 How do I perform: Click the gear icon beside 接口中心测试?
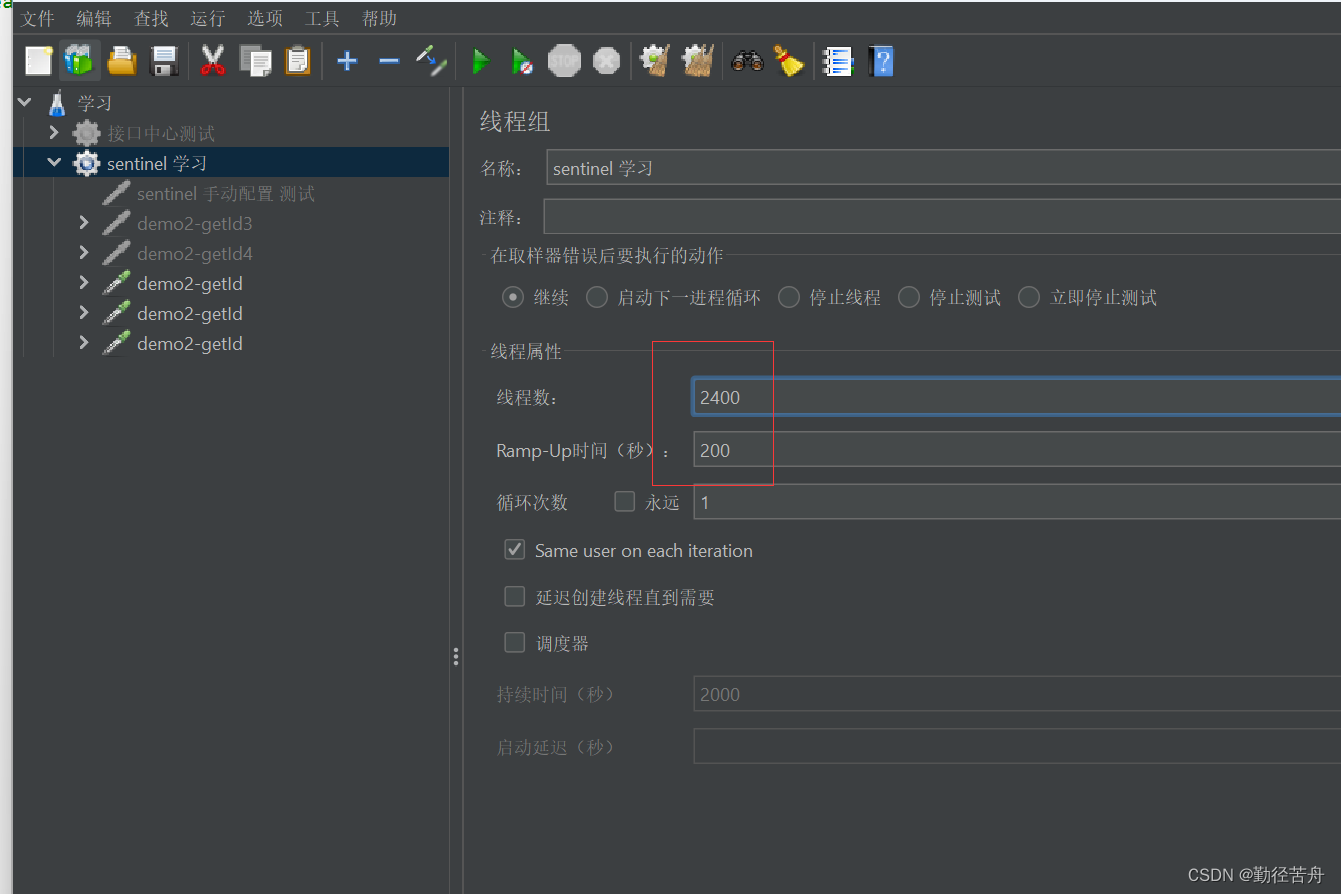(x=87, y=133)
